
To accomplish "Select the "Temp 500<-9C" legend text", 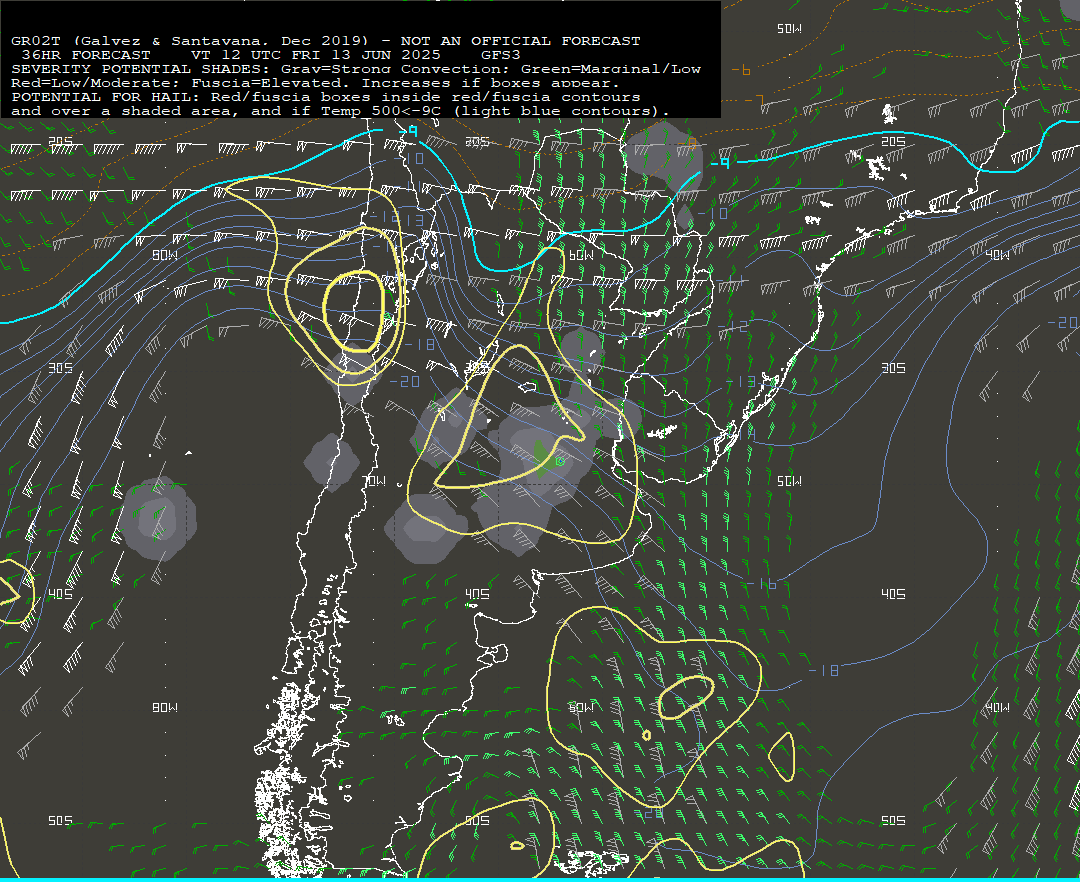I will coord(380,111).
